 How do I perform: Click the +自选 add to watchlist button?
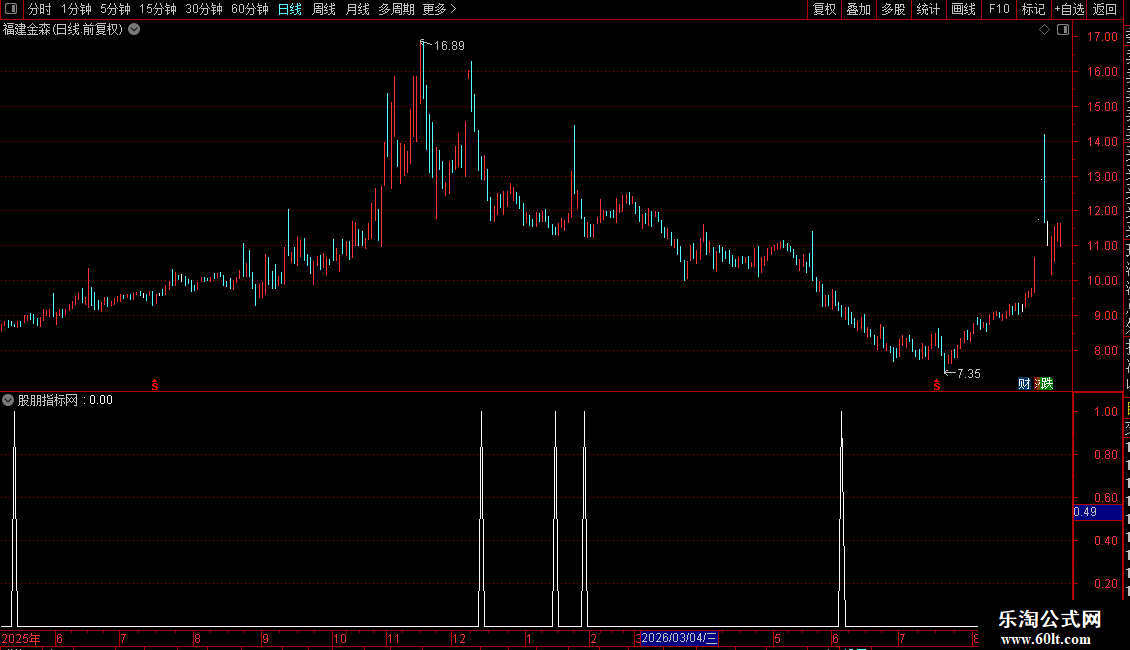tap(1069, 9)
